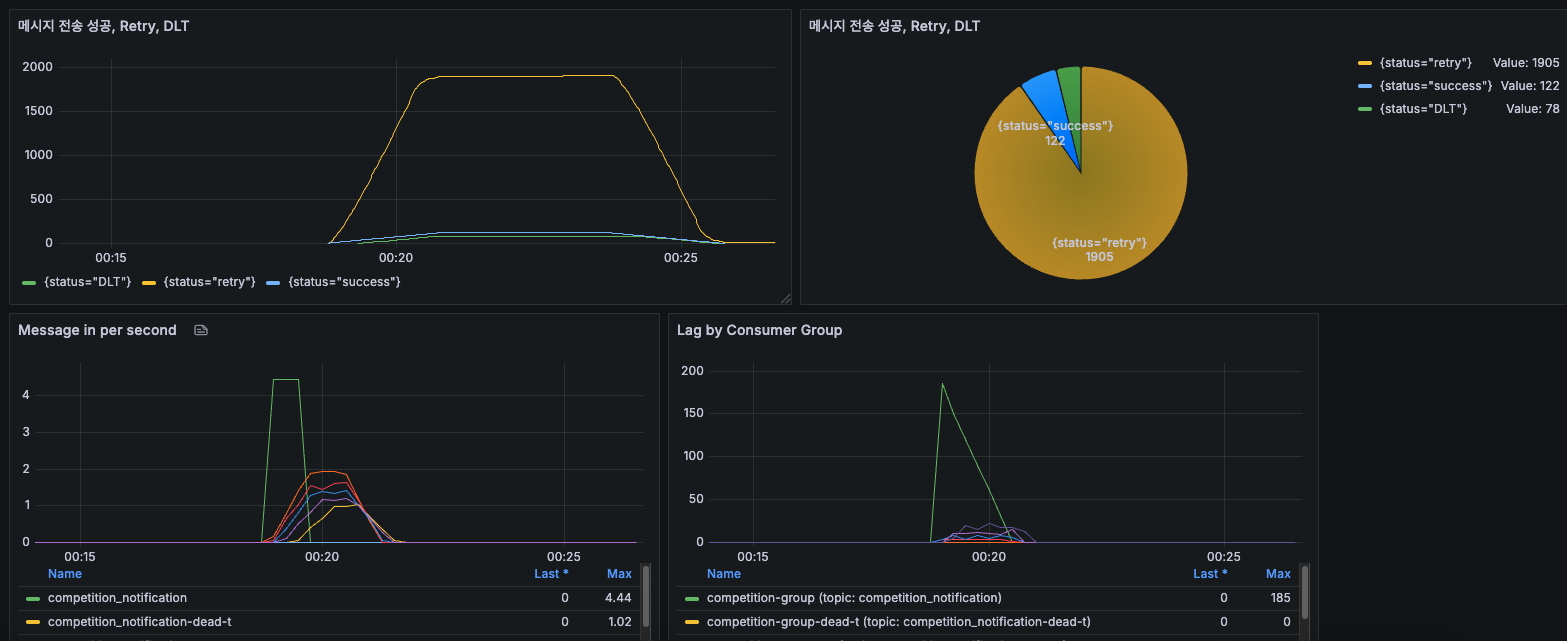Sort Message in per second legend by Name

(65, 574)
